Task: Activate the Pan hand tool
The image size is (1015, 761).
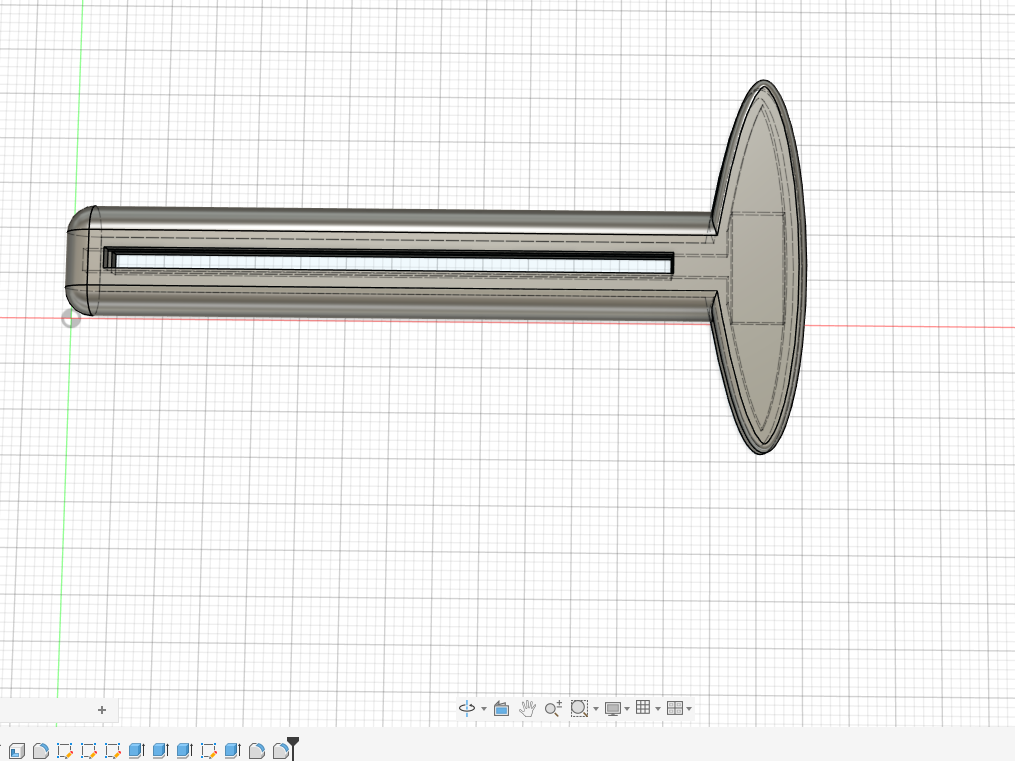Action: (x=527, y=708)
